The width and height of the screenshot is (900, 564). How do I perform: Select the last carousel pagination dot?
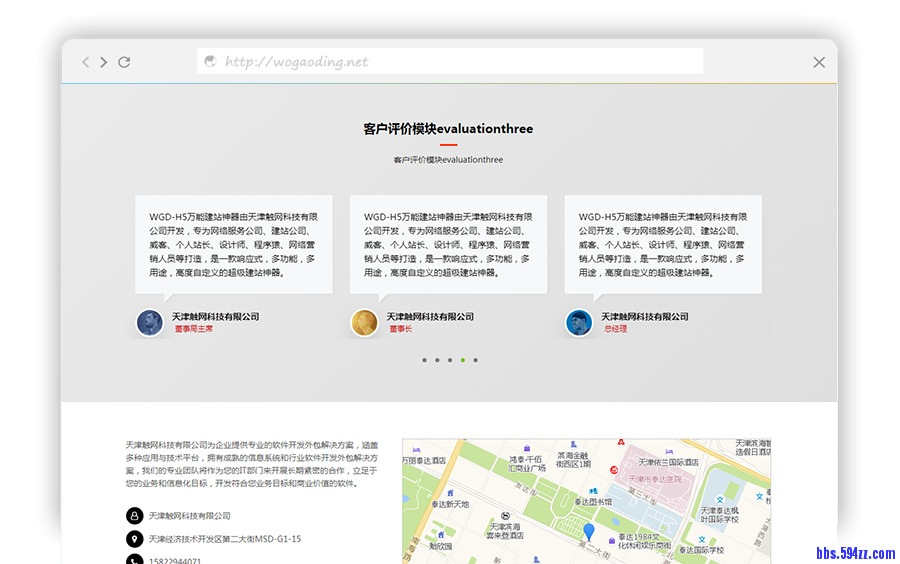tap(475, 360)
